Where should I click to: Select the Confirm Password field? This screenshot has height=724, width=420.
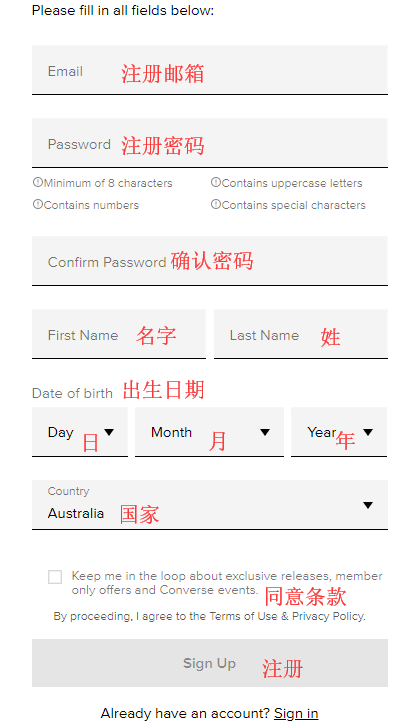(210, 261)
